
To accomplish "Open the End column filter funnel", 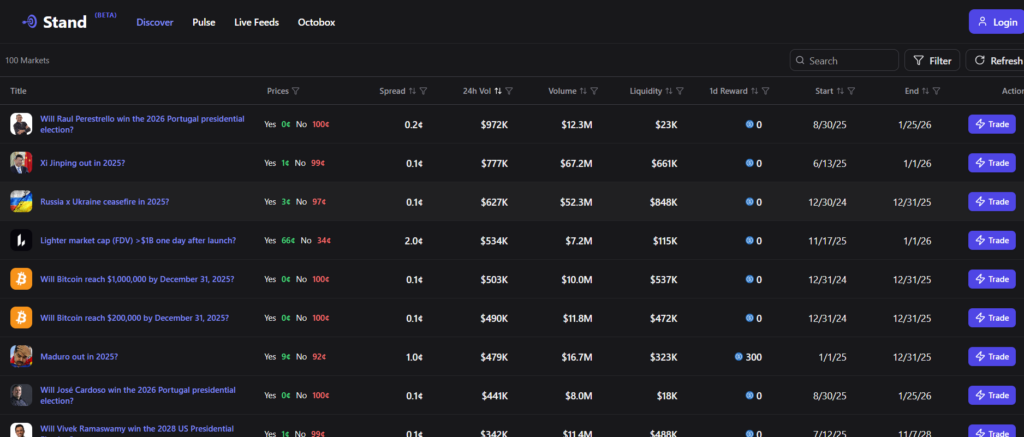I will (x=936, y=91).
